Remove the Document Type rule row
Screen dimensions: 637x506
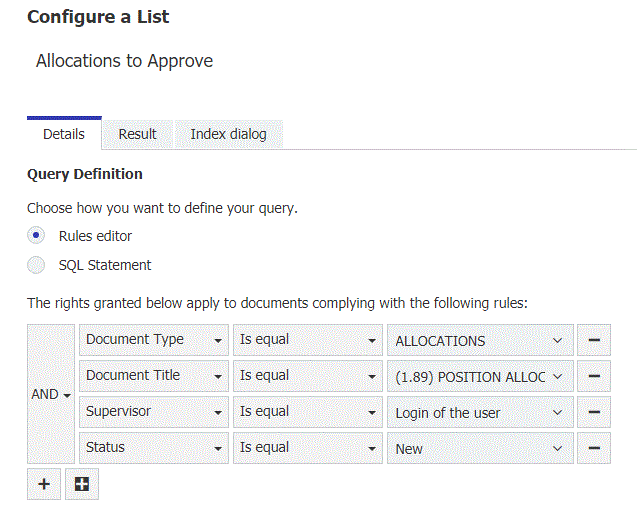pyautogui.click(x=594, y=340)
